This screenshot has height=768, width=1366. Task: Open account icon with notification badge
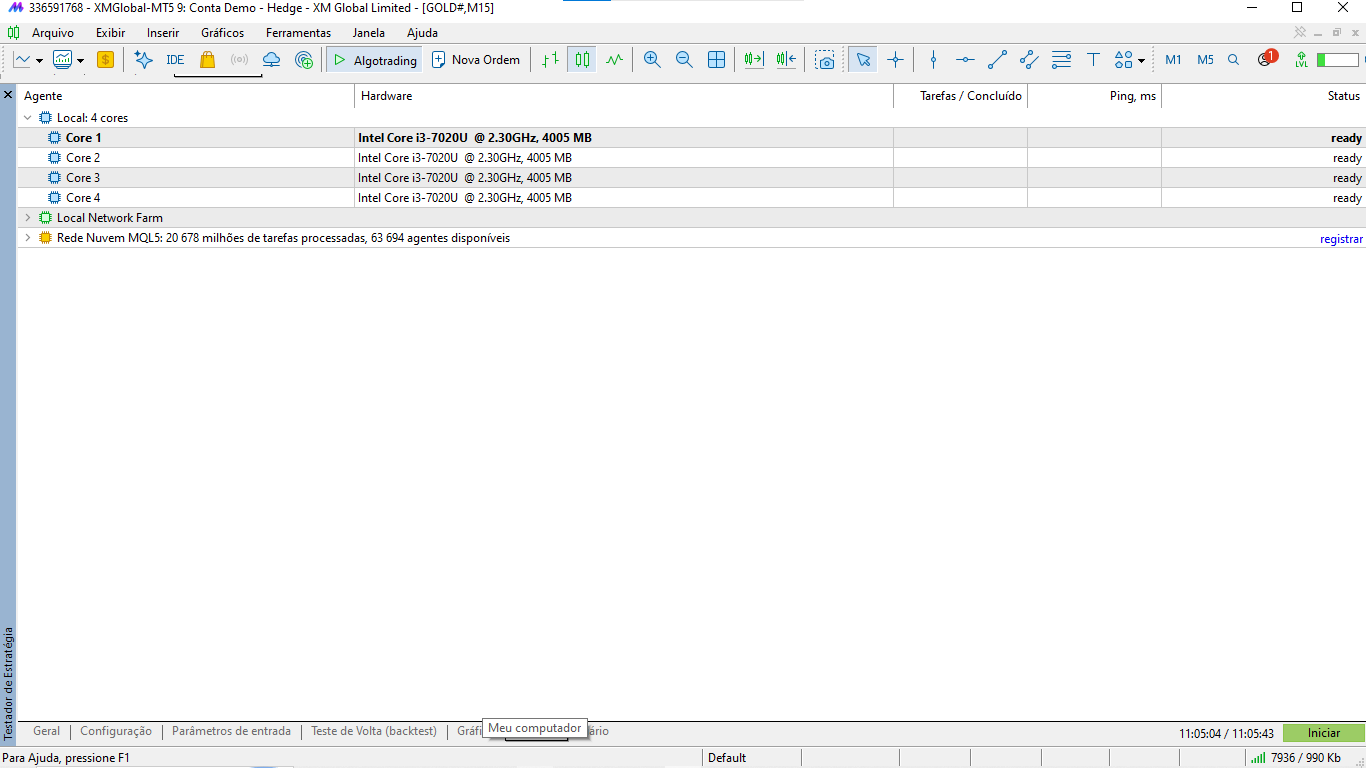coord(1267,59)
